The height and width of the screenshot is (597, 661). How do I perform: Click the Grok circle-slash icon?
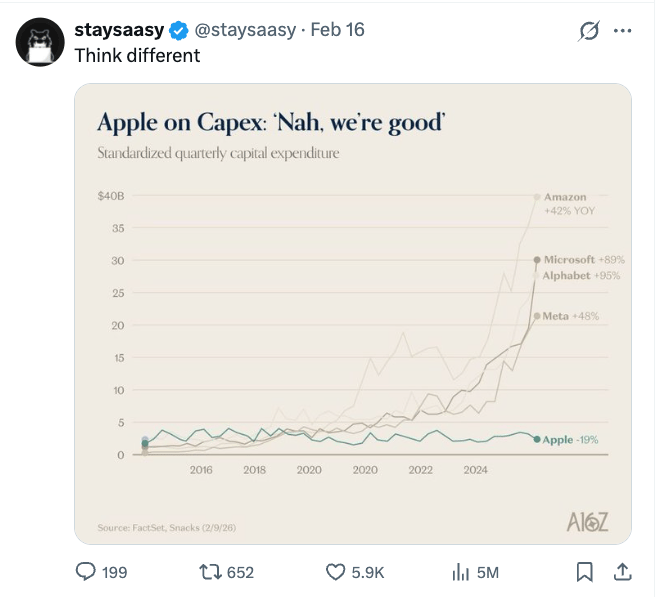[x=589, y=30]
